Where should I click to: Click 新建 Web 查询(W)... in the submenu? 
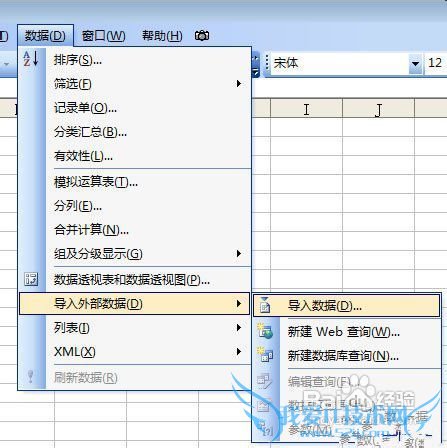pyautogui.click(x=347, y=332)
